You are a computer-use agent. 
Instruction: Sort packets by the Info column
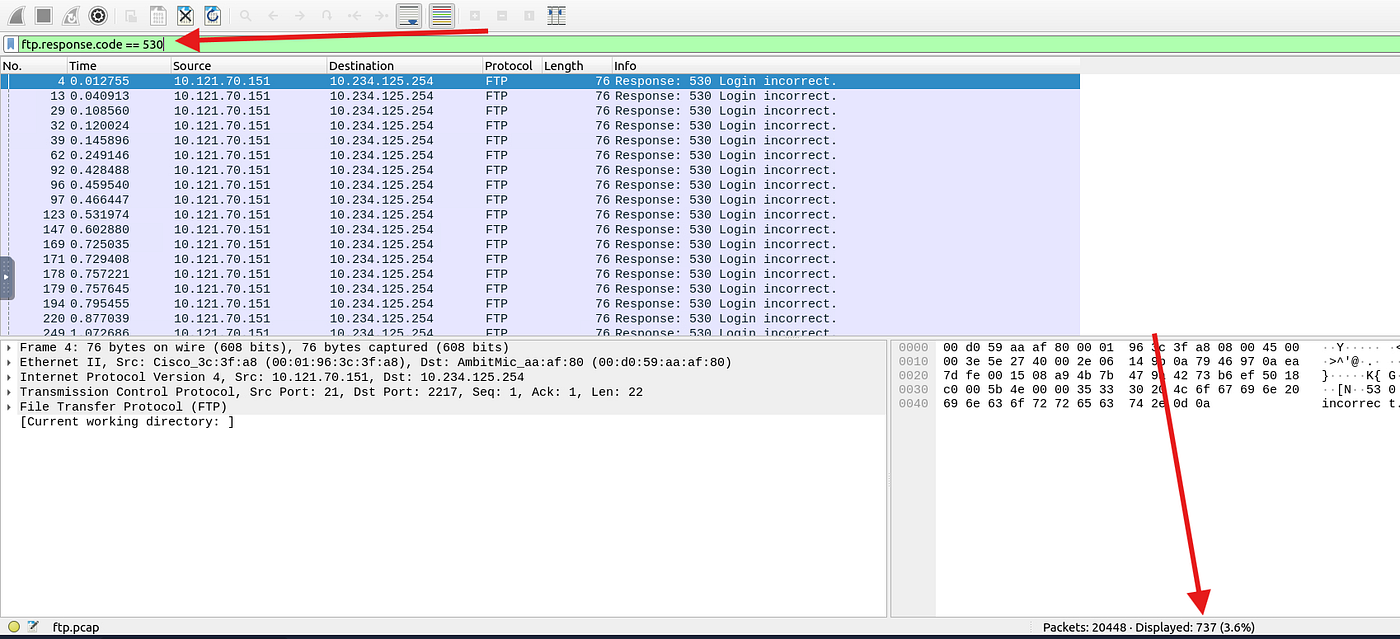(x=845, y=66)
